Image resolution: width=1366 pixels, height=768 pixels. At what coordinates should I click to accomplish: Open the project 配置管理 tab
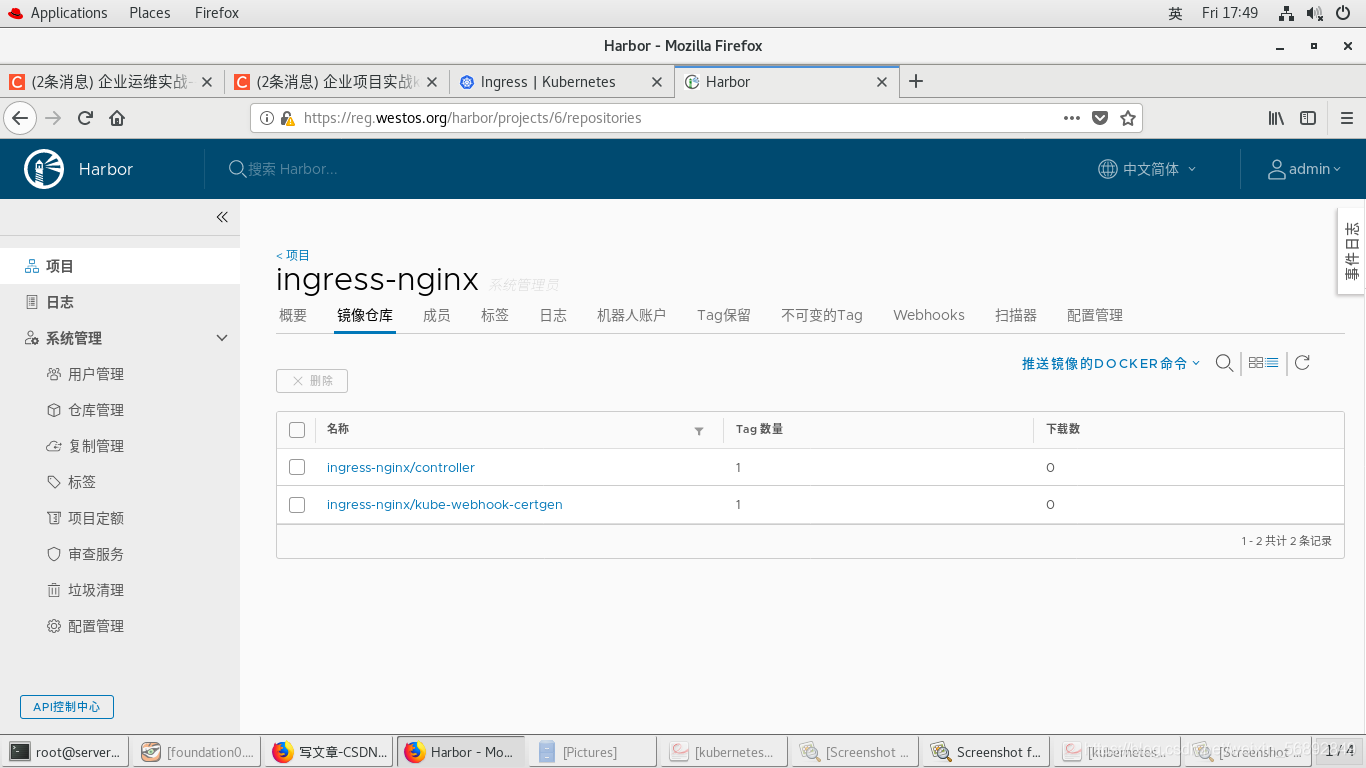pos(1095,315)
